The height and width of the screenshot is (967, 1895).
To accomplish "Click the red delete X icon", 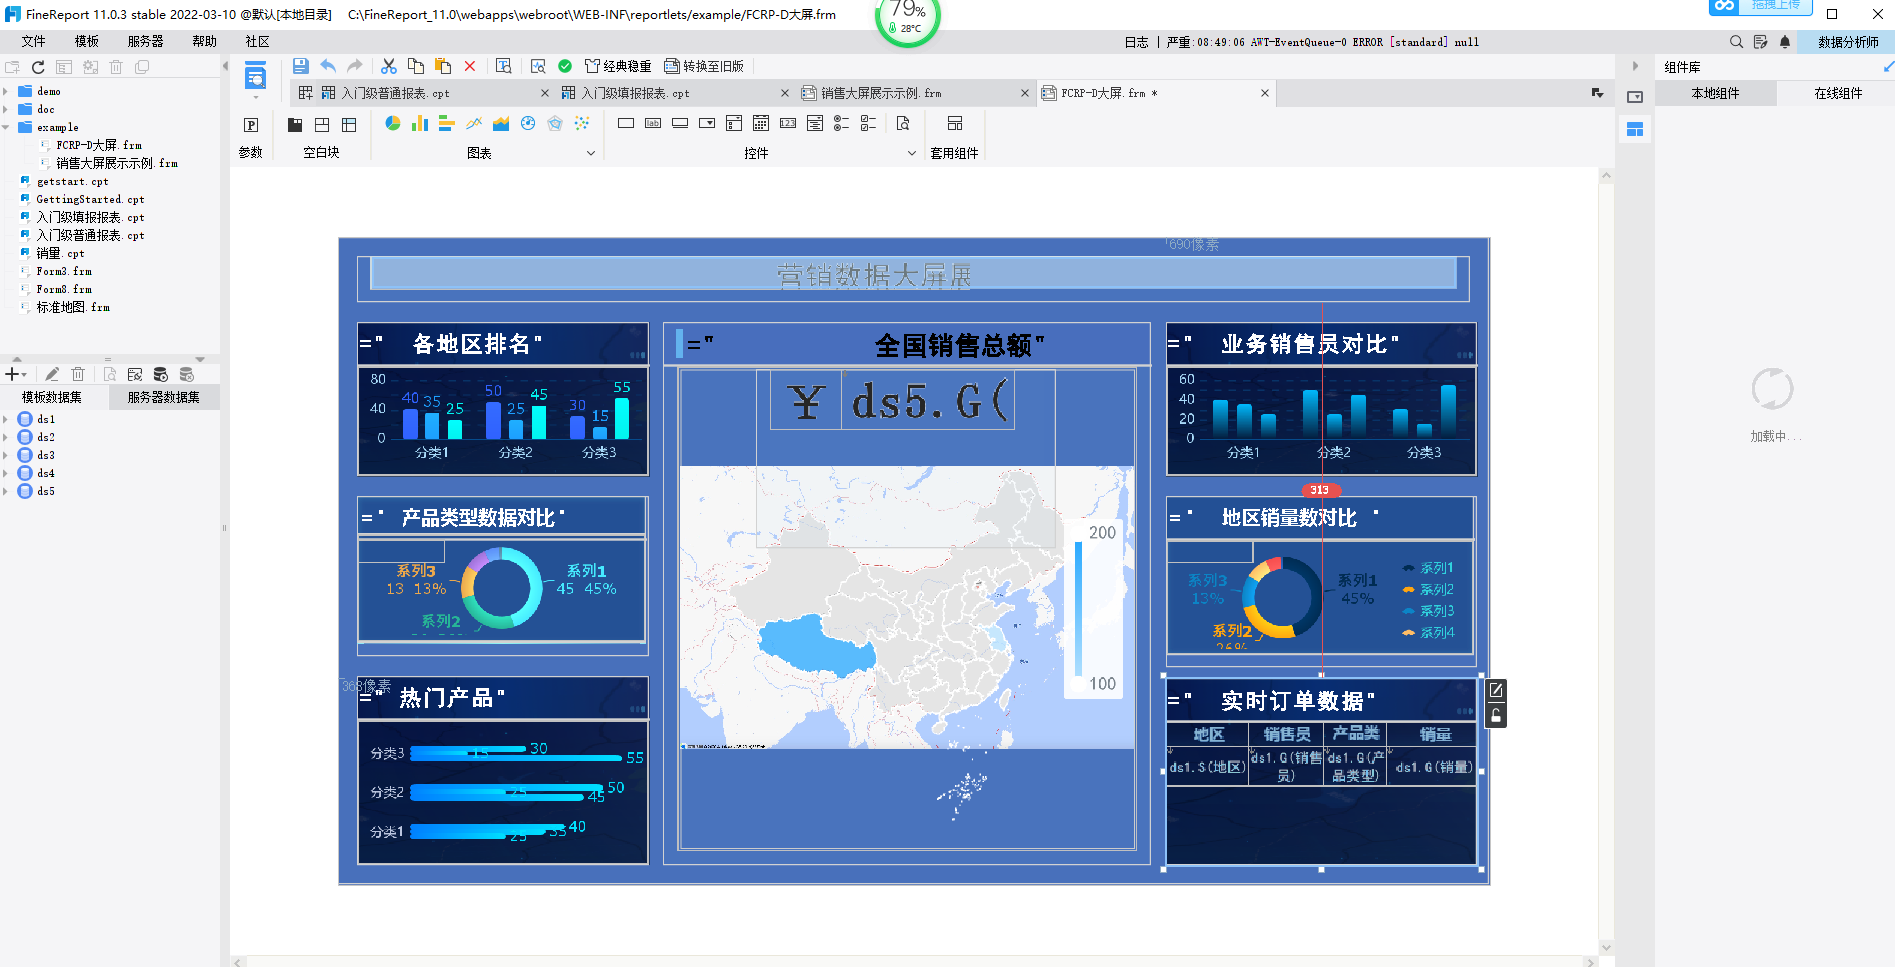I will (x=470, y=66).
